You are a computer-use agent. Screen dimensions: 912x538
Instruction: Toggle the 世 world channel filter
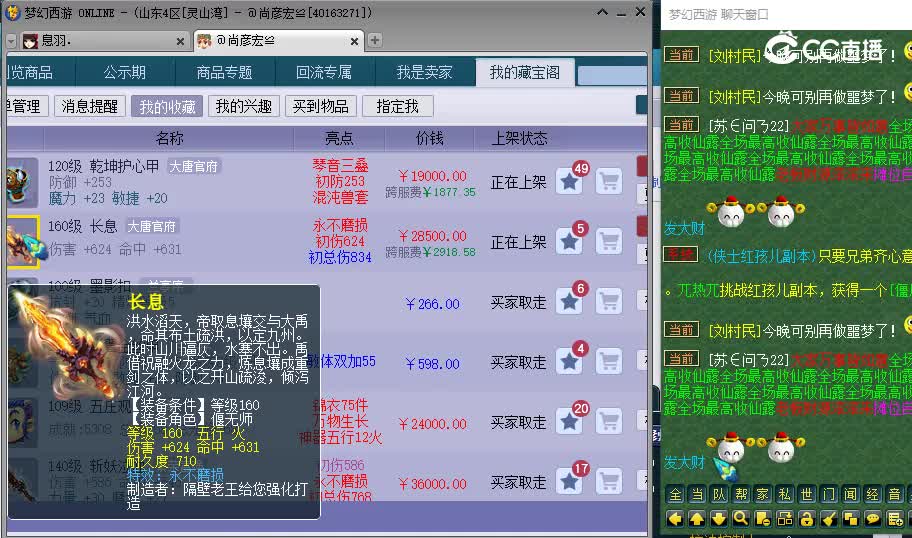click(x=807, y=494)
